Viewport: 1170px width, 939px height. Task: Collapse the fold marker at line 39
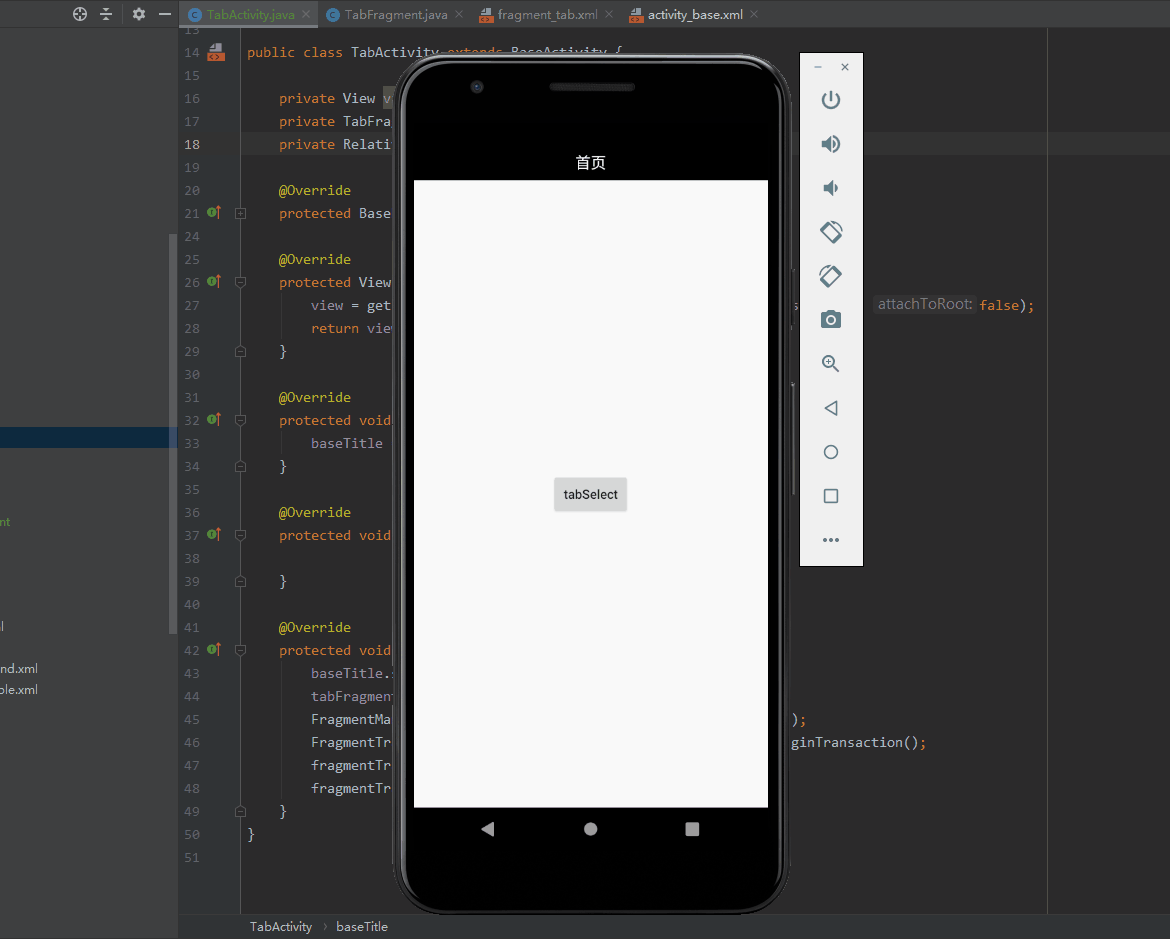240,581
